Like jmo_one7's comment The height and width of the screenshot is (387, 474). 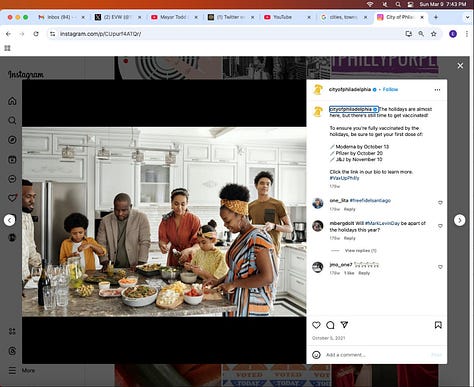[440, 267]
